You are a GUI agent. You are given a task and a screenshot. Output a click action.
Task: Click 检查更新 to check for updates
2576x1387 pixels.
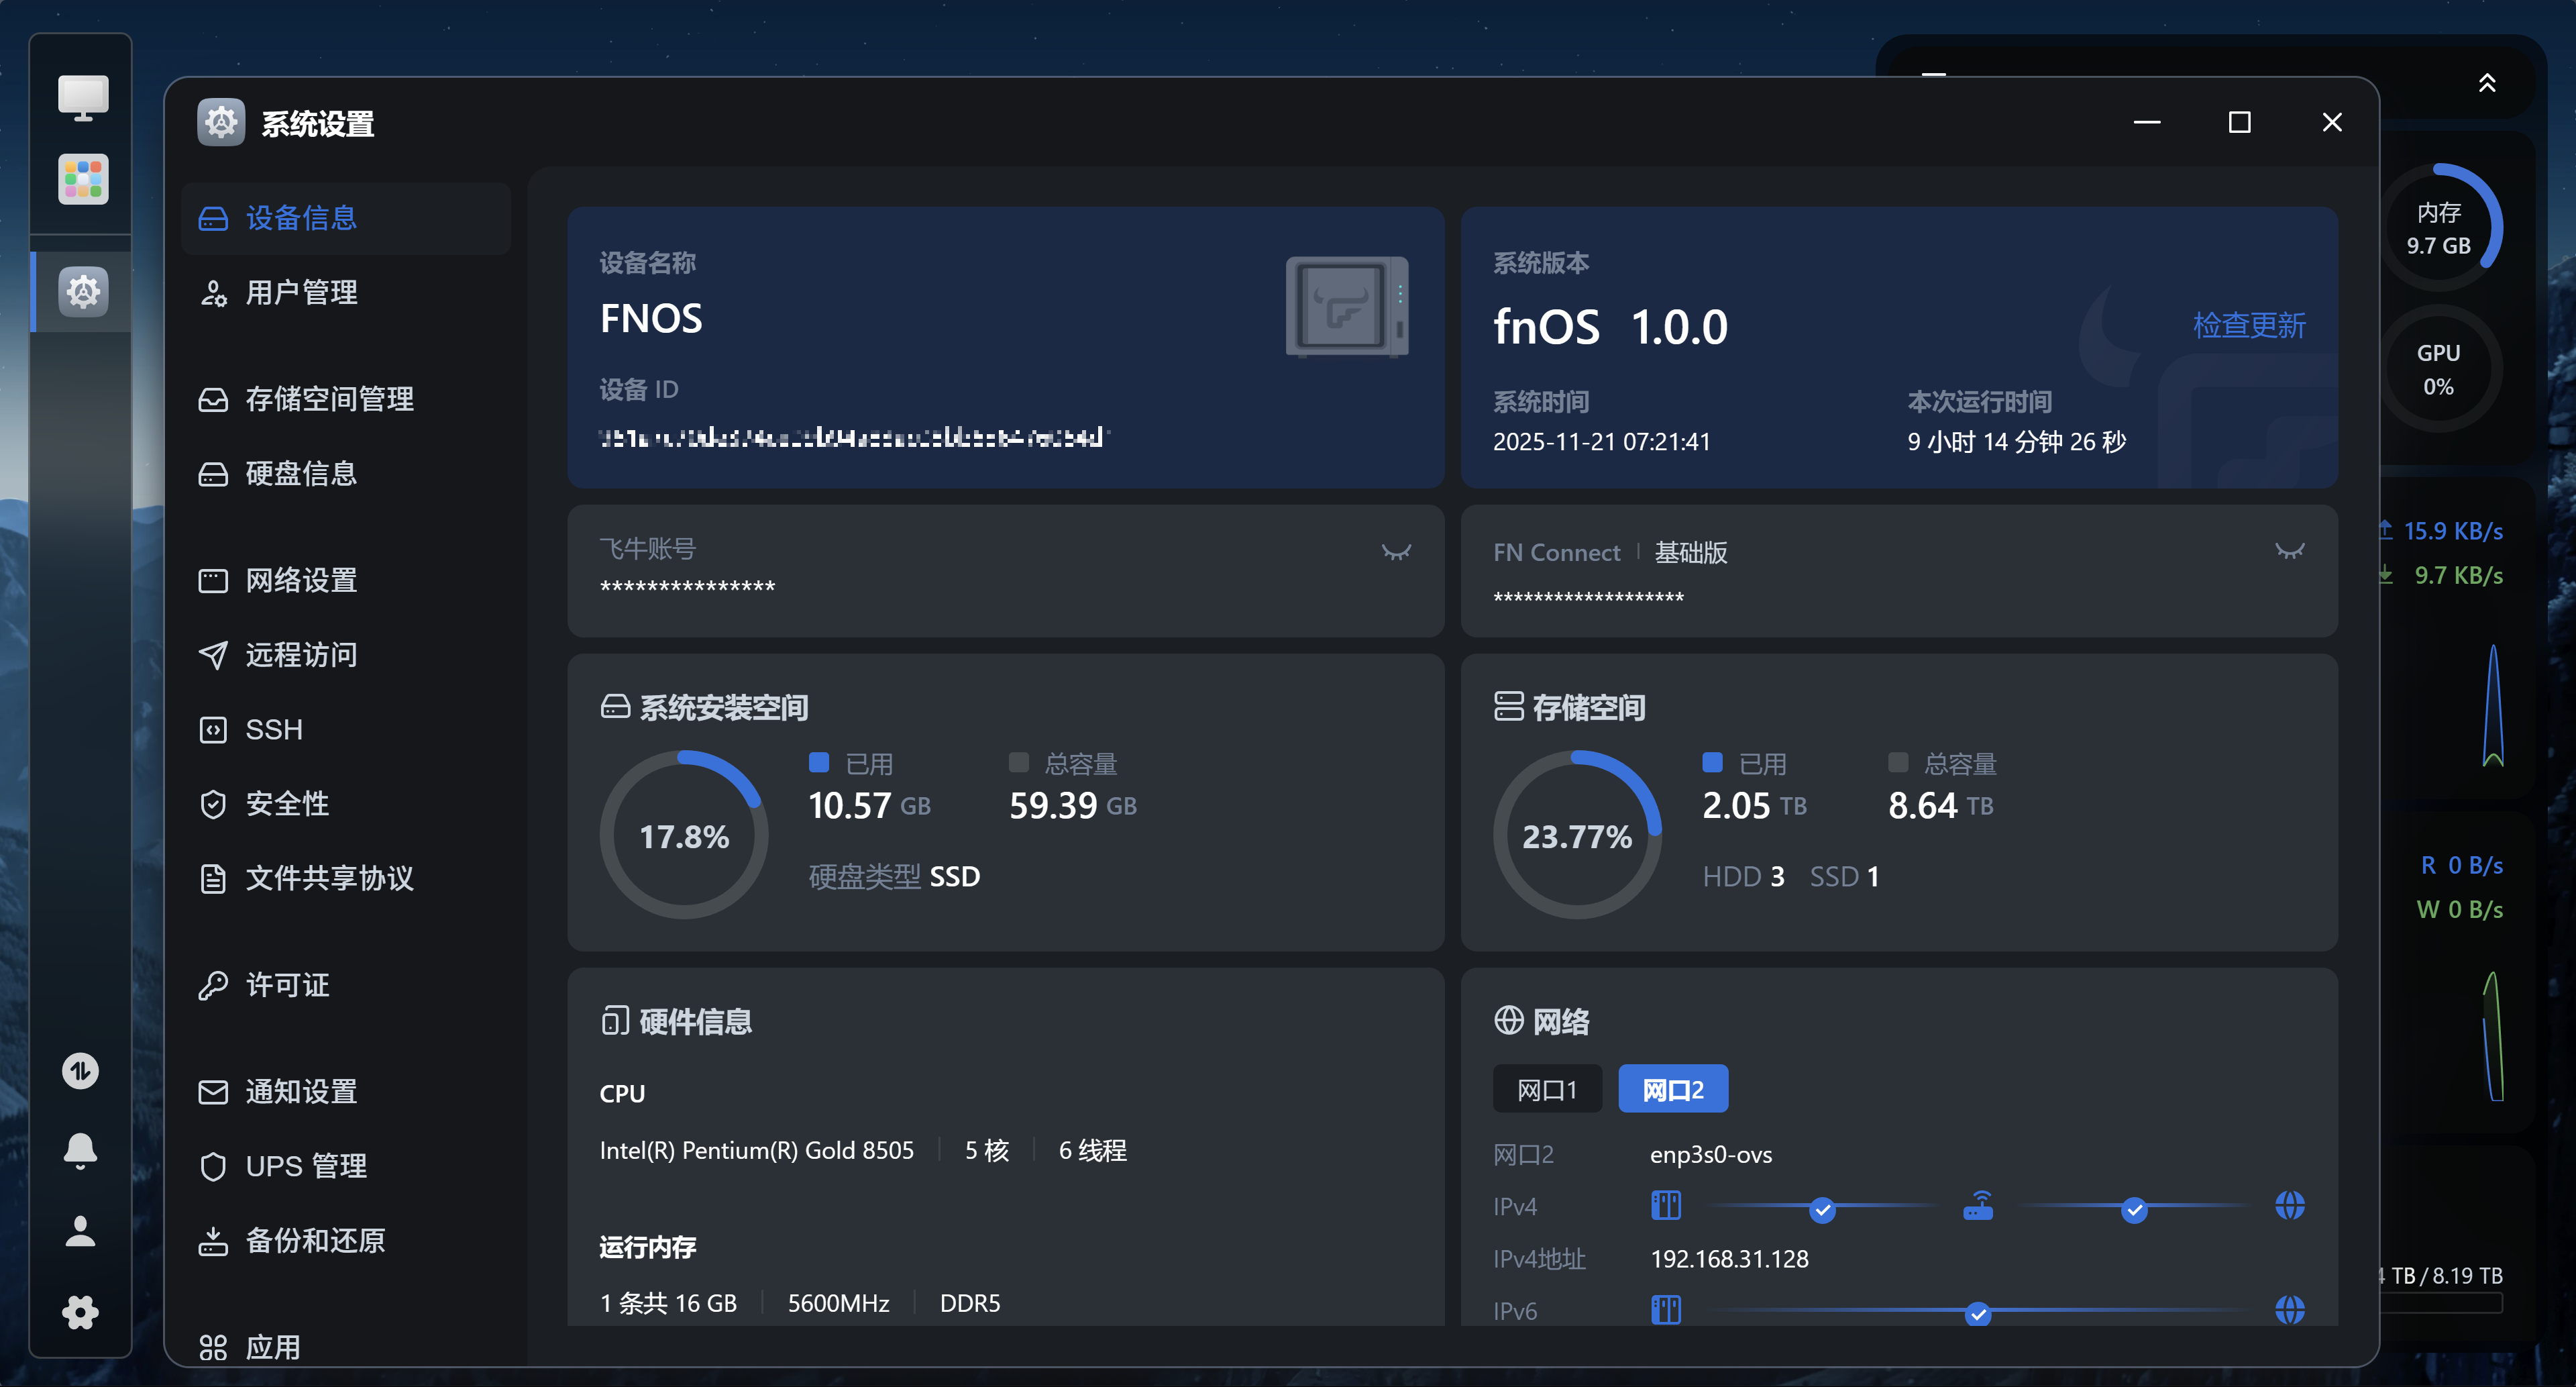pos(2248,325)
